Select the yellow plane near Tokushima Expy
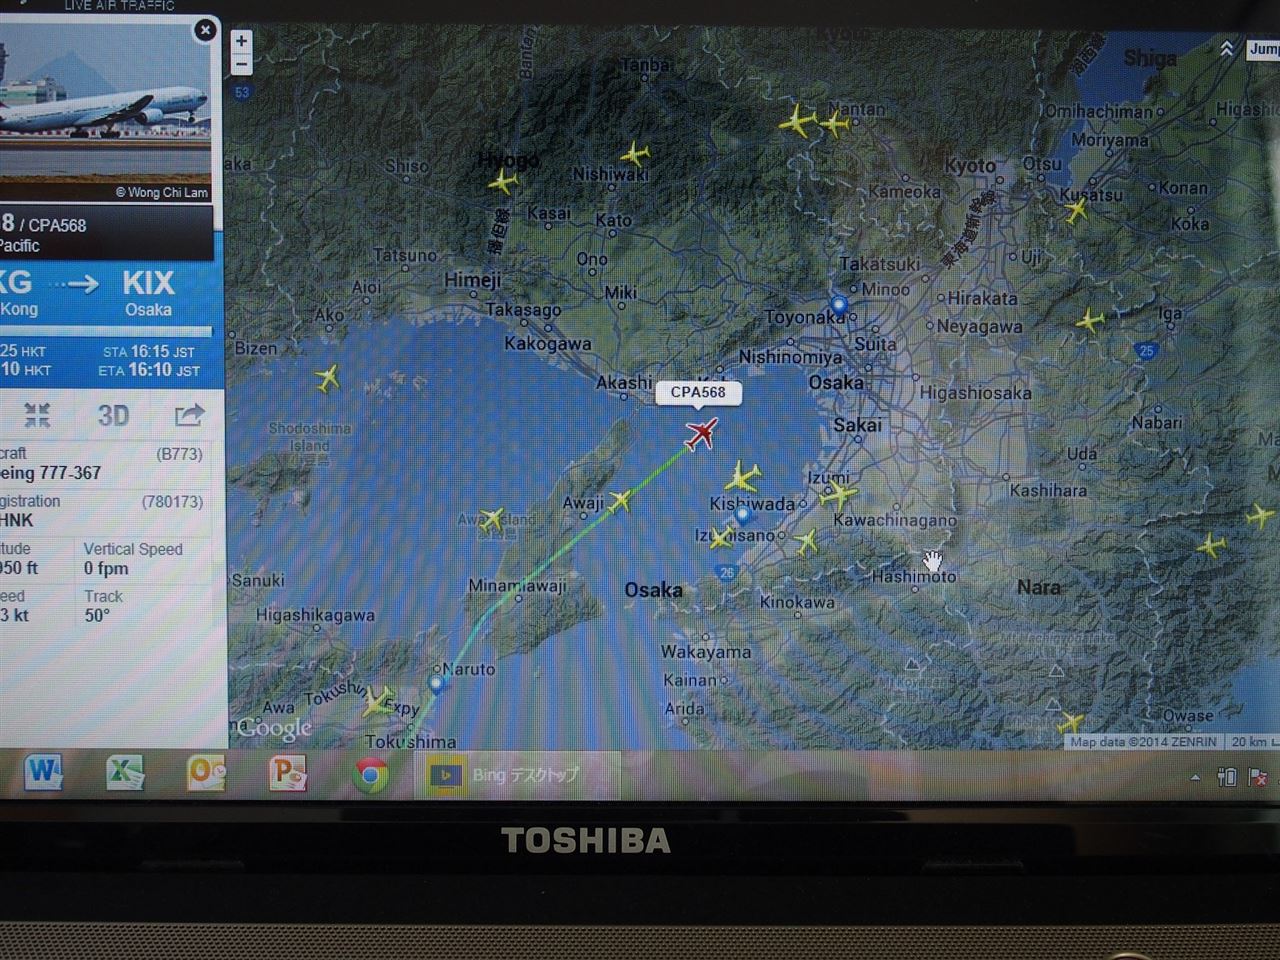Image resolution: width=1280 pixels, height=960 pixels. tap(376, 701)
